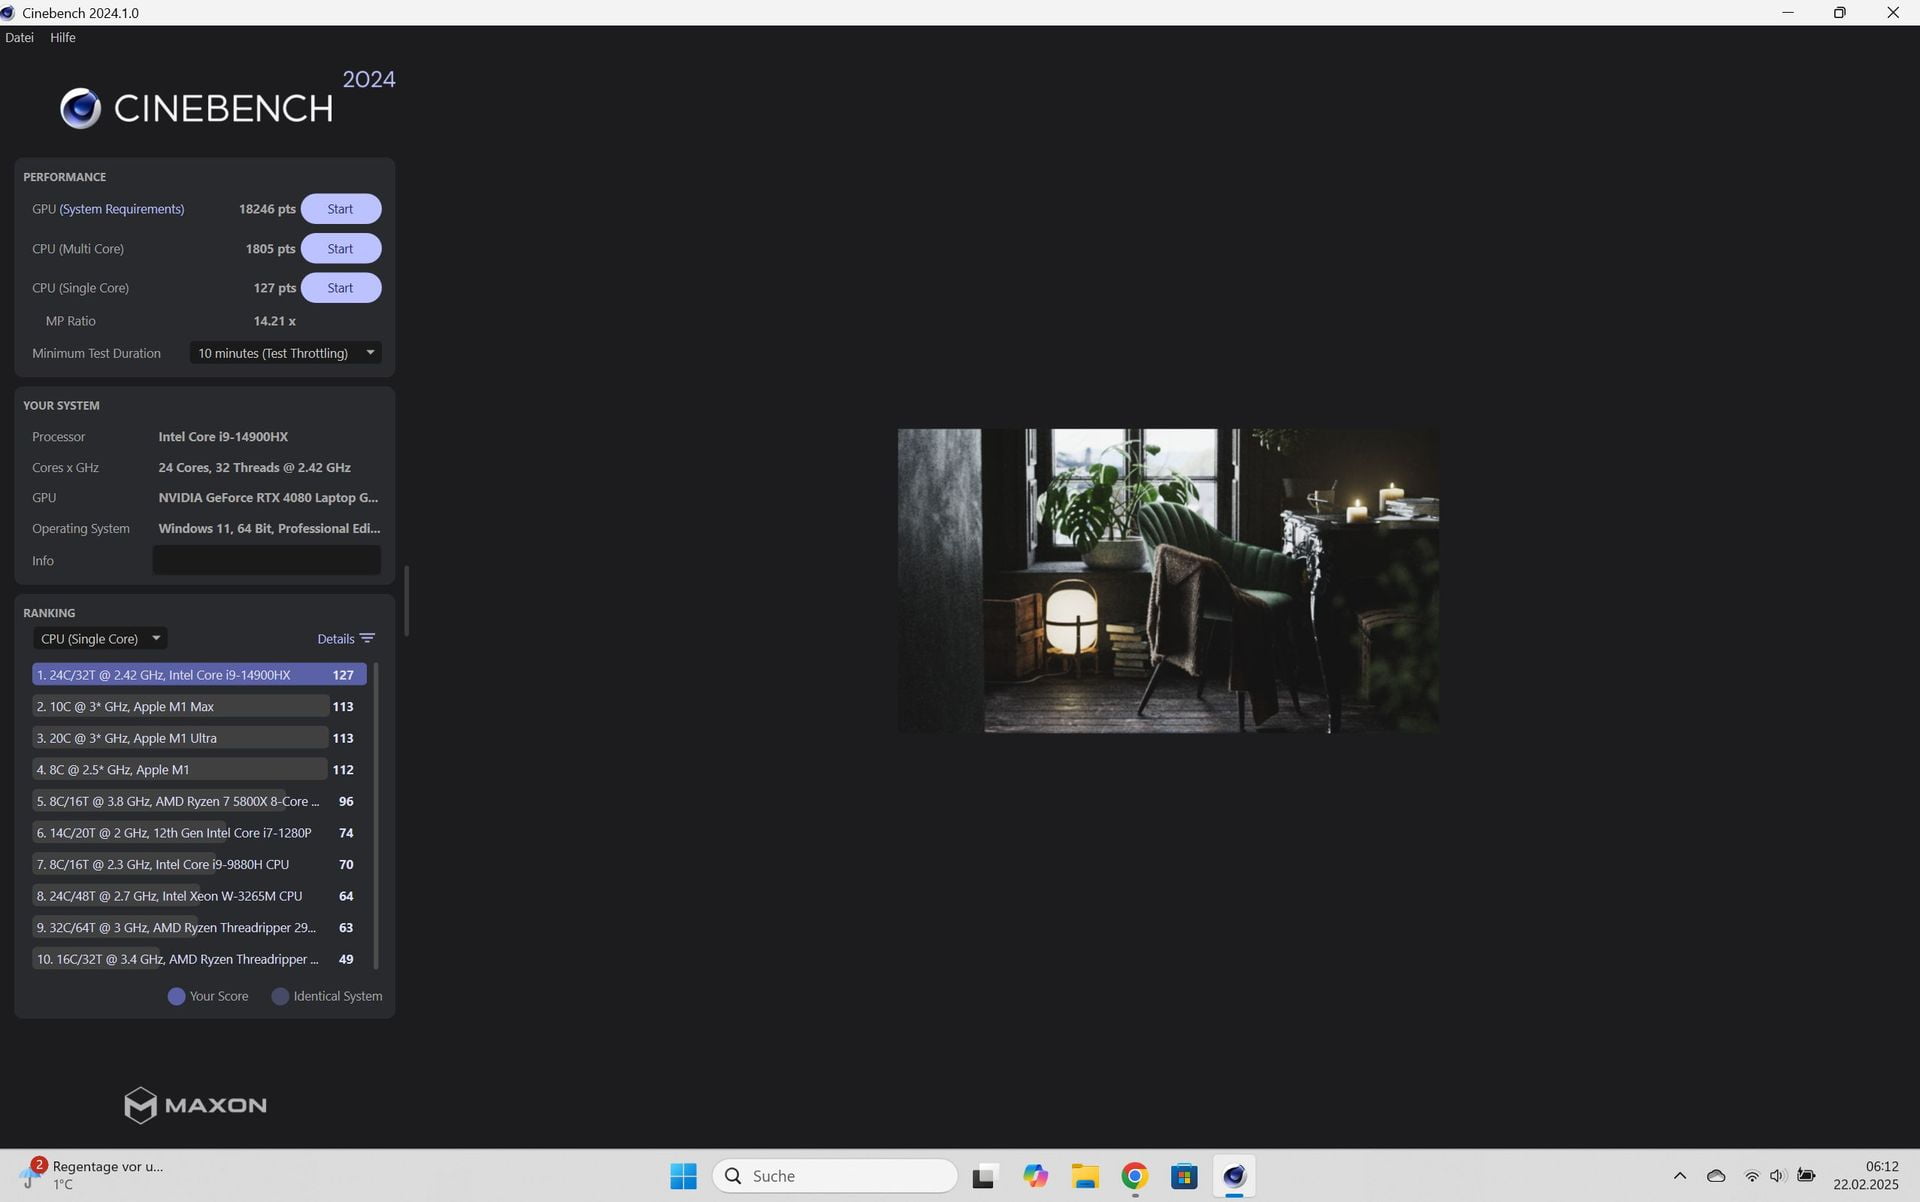
Task: Select ranking entry 32C/64T AMD Ryzen Threadripper
Action: (199, 928)
